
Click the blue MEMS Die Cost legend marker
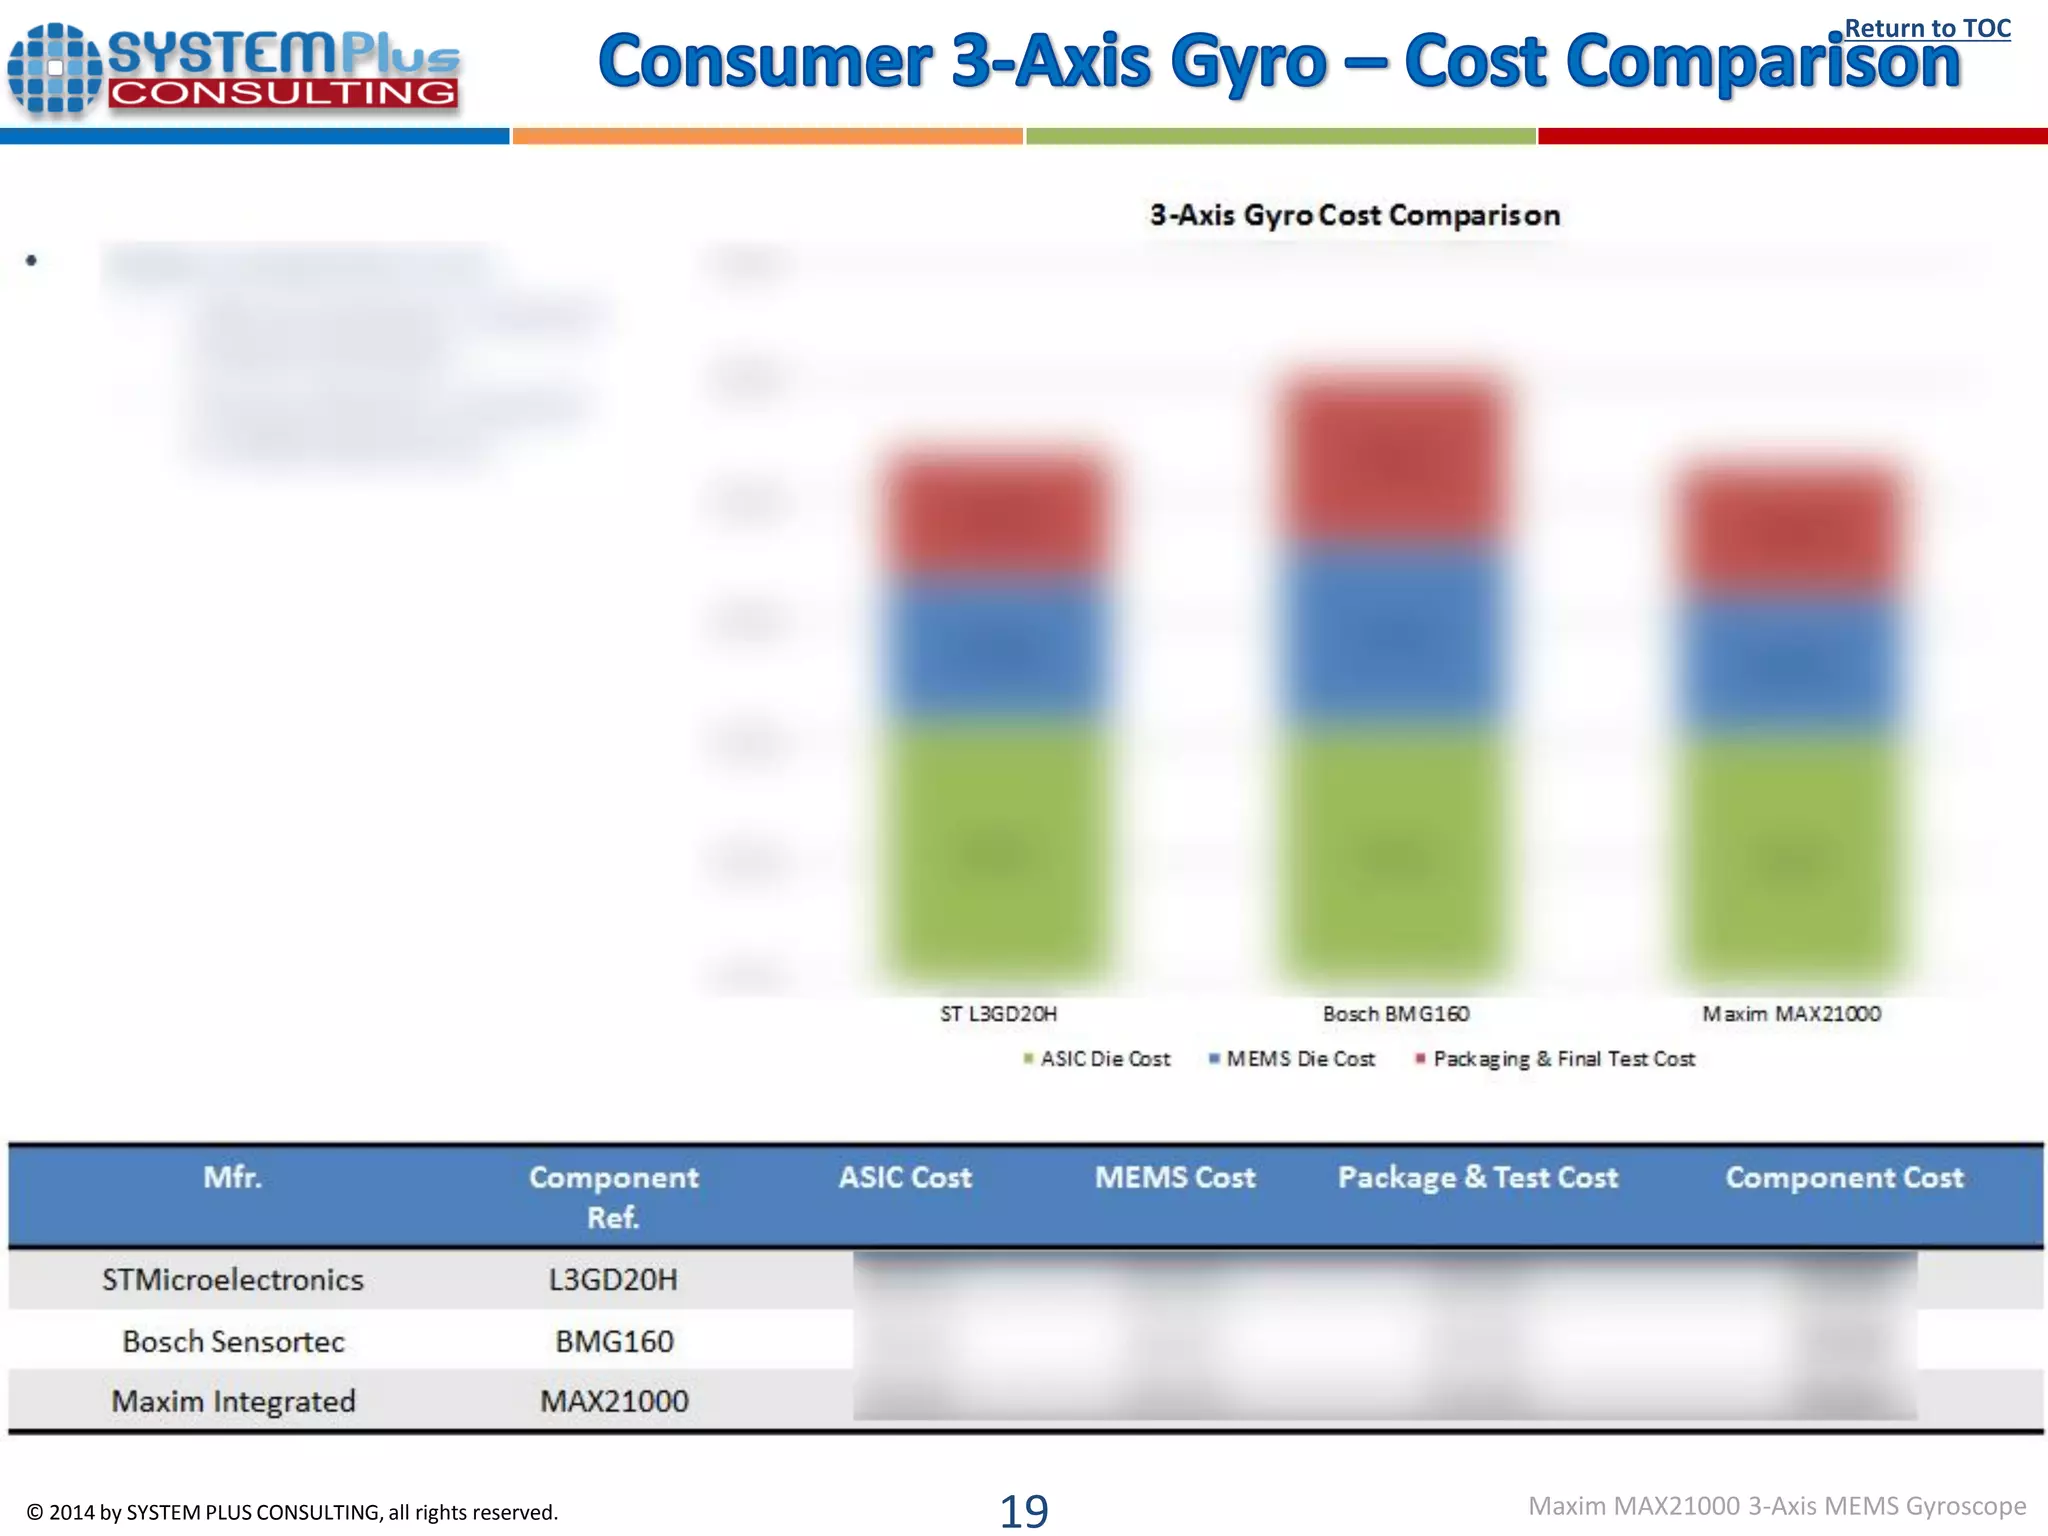tap(1214, 1058)
